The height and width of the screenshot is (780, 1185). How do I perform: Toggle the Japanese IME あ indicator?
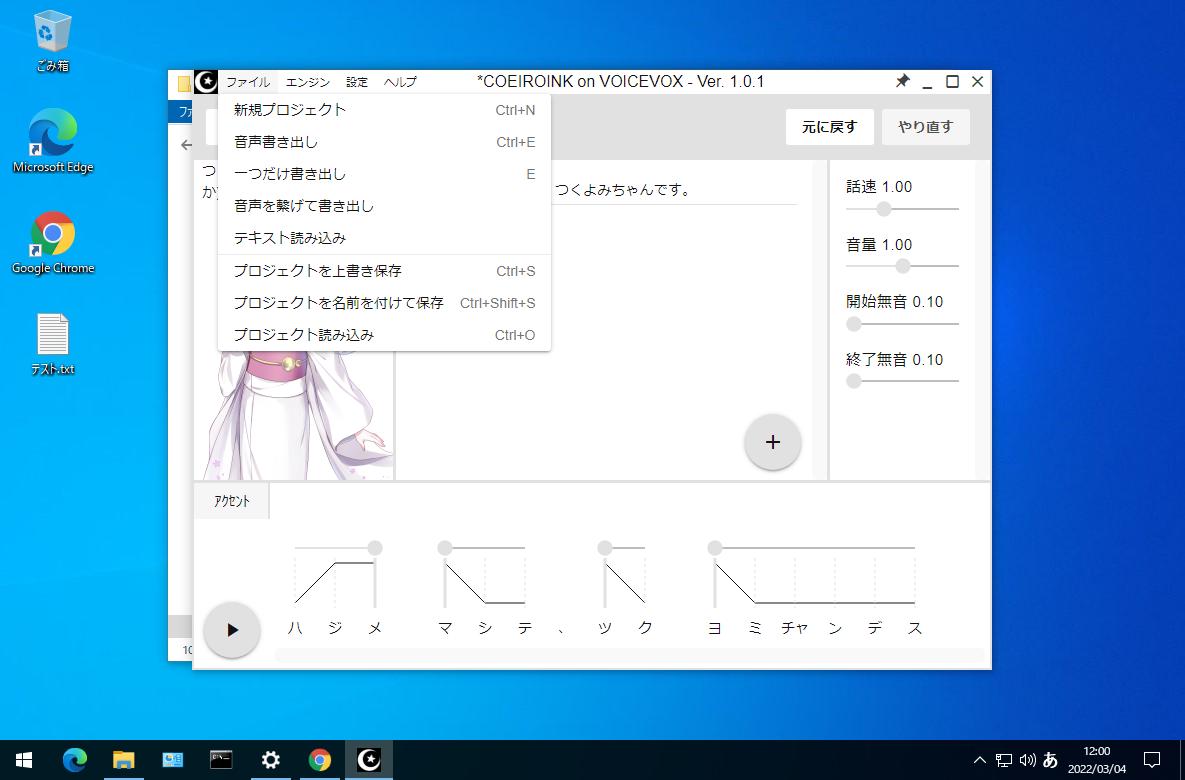coord(1050,760)
